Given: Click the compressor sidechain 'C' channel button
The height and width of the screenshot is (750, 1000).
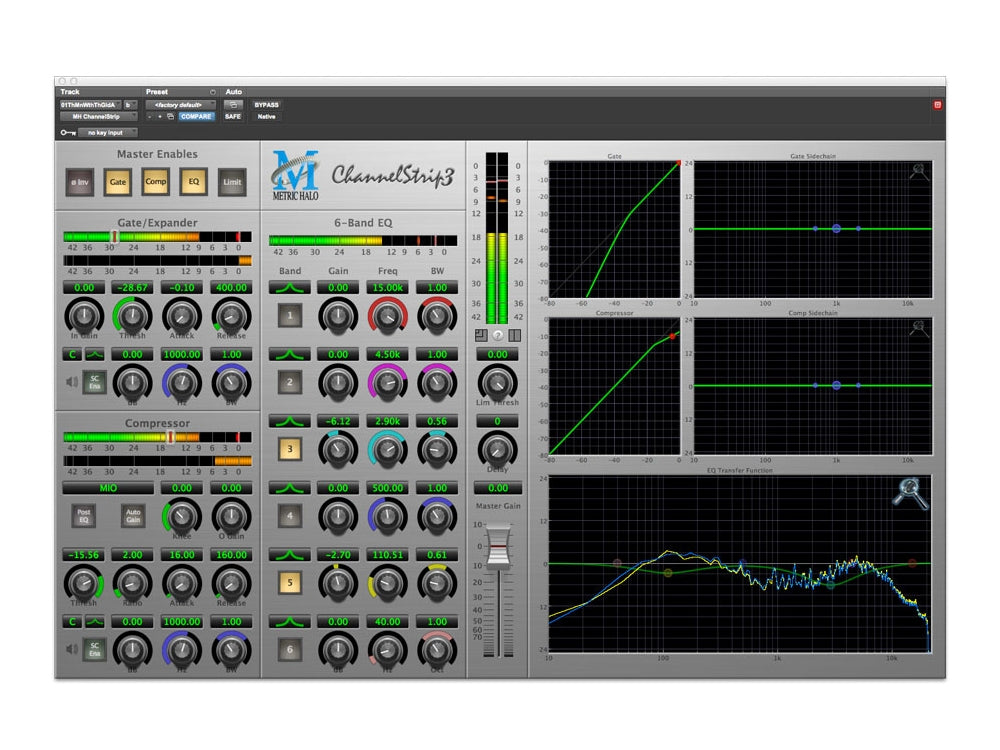Looking at the screenshot, I should click(x=72, y=622).
